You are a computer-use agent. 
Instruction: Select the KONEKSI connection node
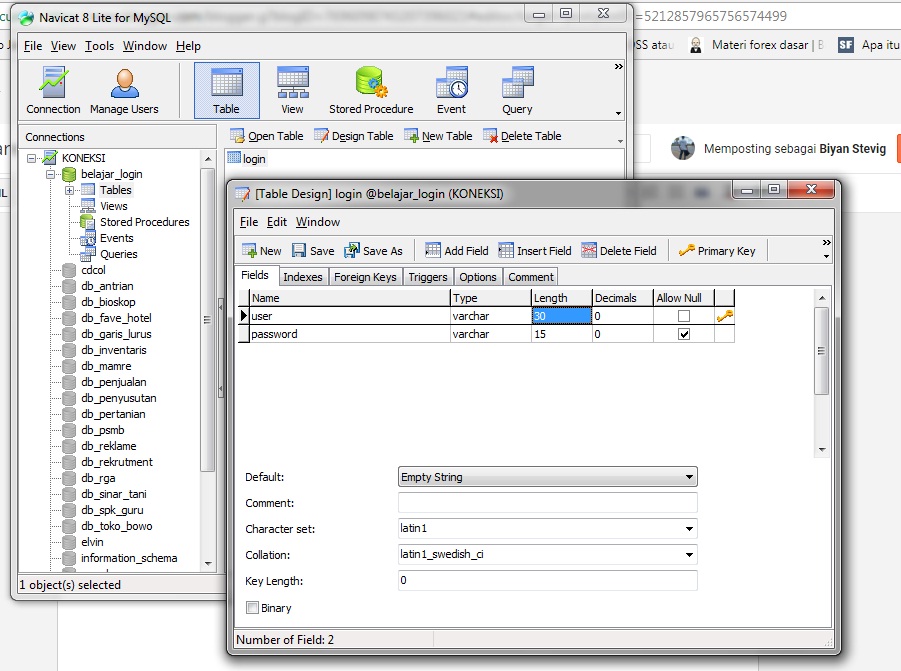click(83, 157)
